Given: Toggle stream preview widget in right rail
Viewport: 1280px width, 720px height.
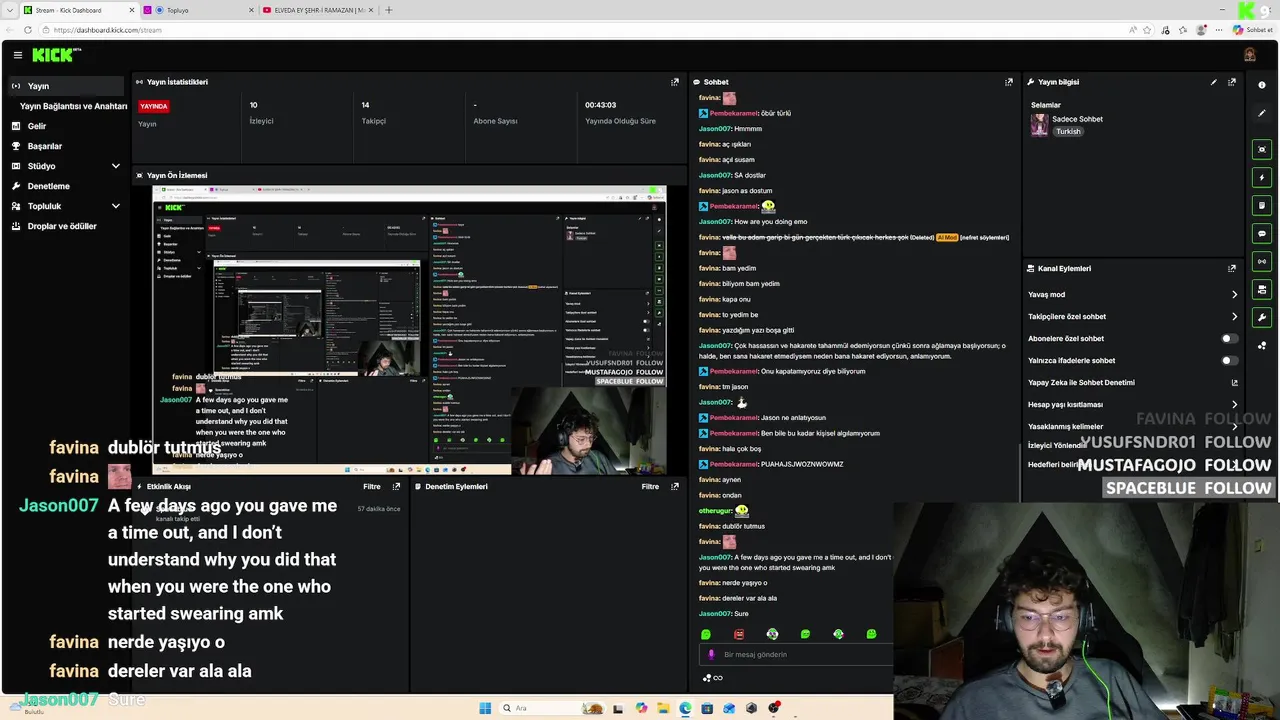Looking at the screenshot, I should pos(1262,149).
